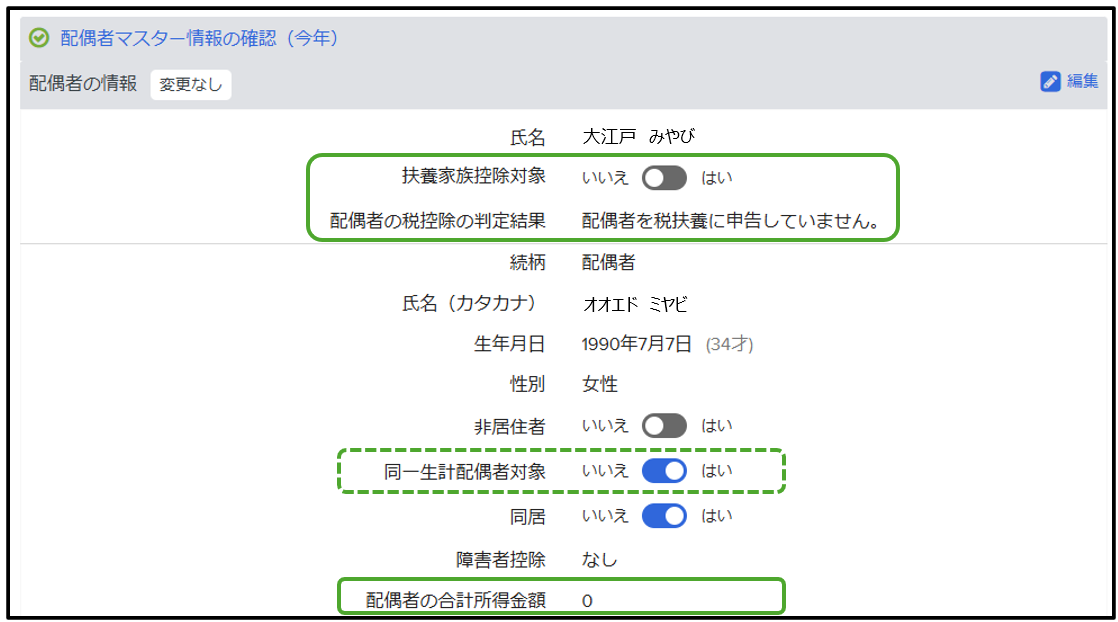
Task: Turn off the 同居 switch
Action: (664, 516)
